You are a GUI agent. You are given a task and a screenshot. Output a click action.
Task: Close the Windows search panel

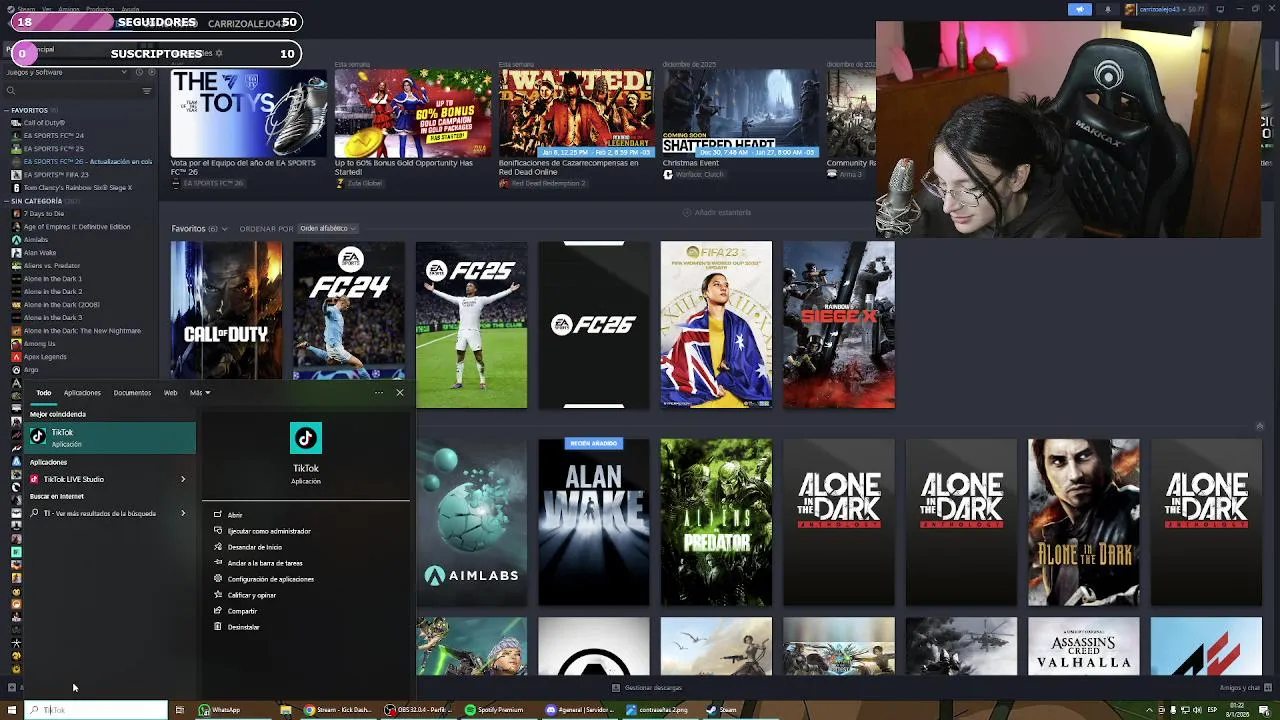click(400, 393)
